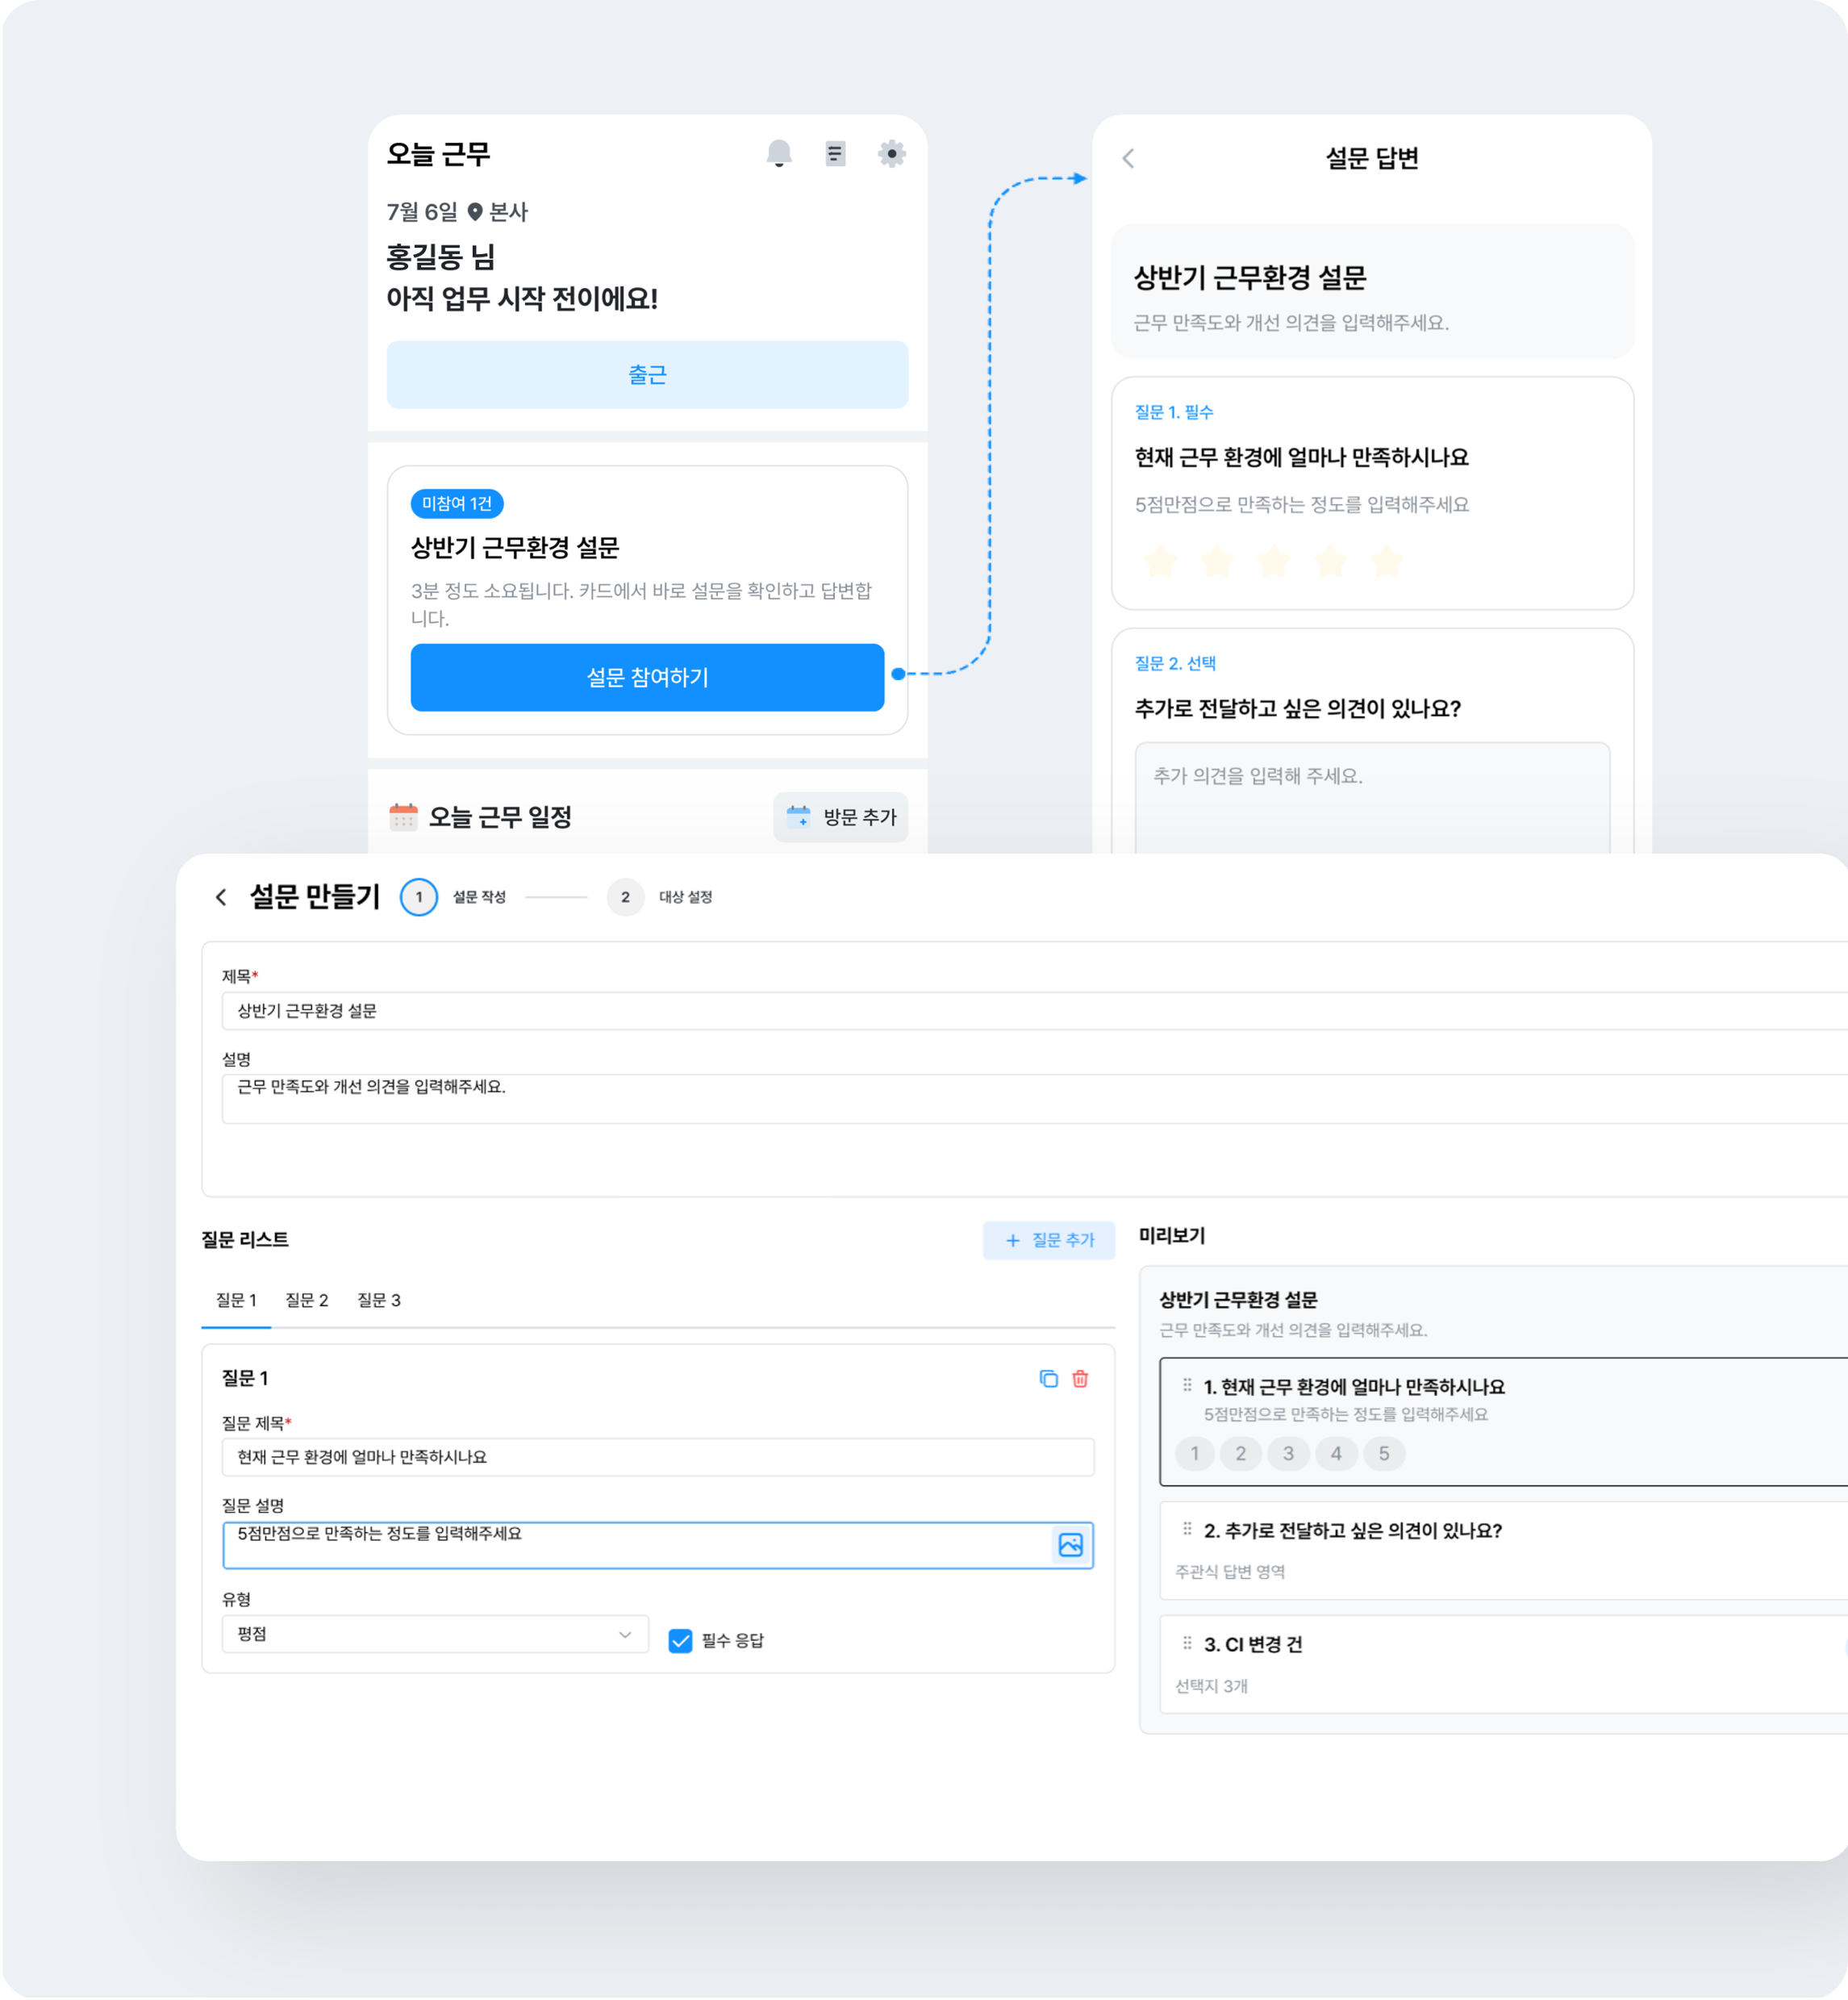Click the 미참여 1건 badge
Image resolution: width=1848 pixels, height=2000 pixels.
click(x=457, y=504)
